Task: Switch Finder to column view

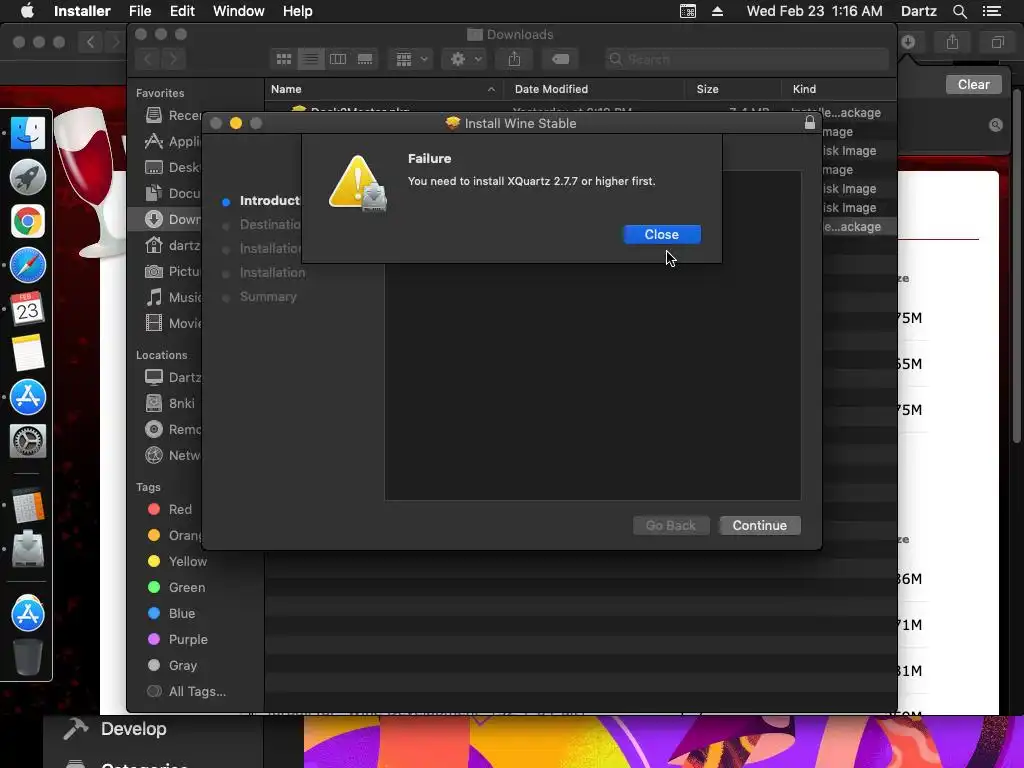Action: [338, 59]
